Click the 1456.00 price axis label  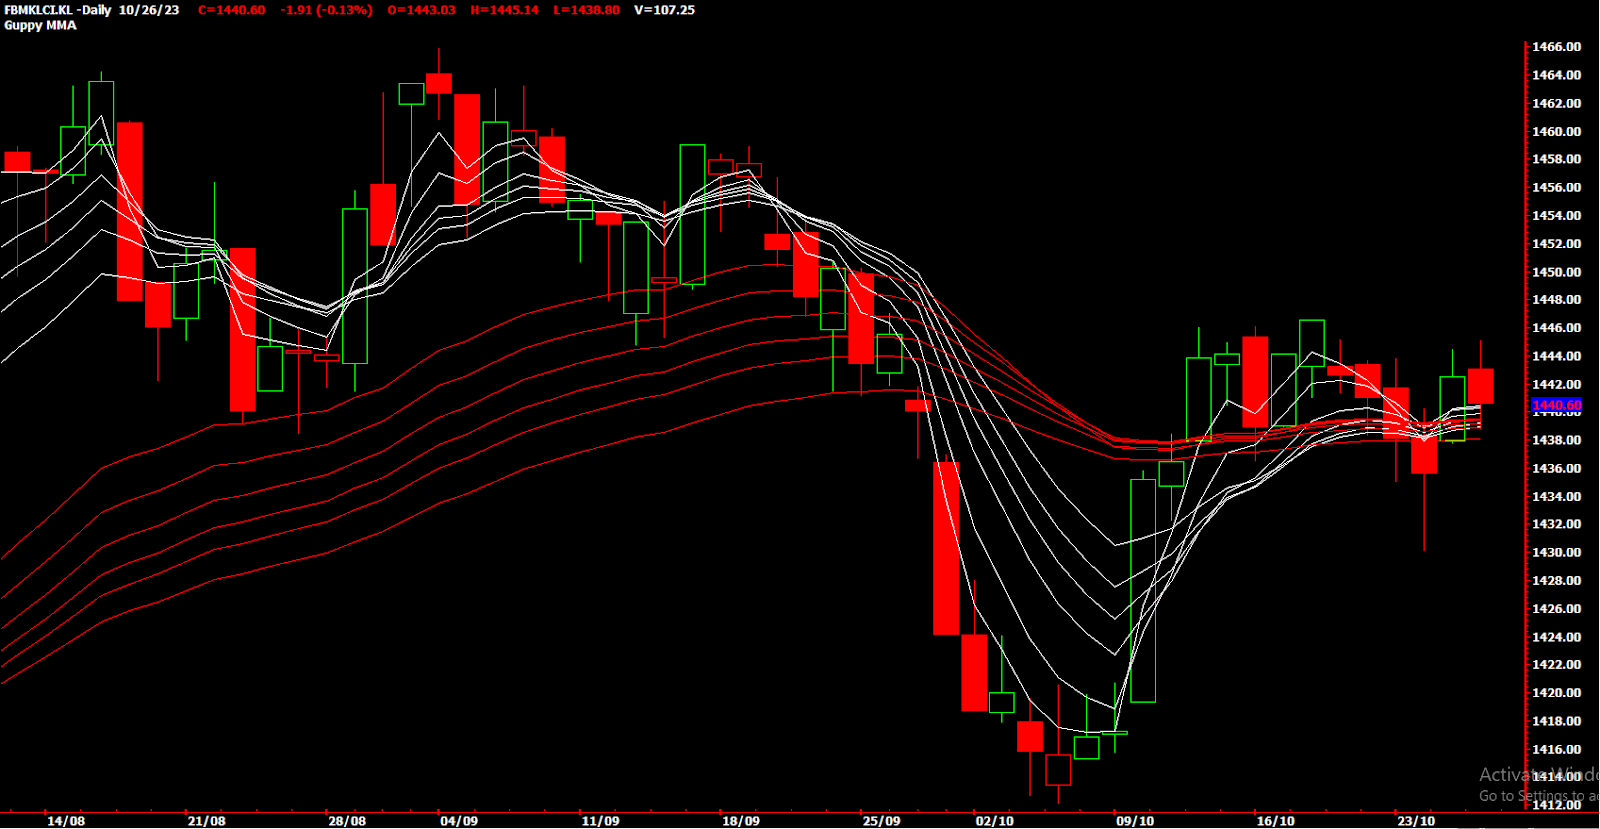tap(1557, 187)
